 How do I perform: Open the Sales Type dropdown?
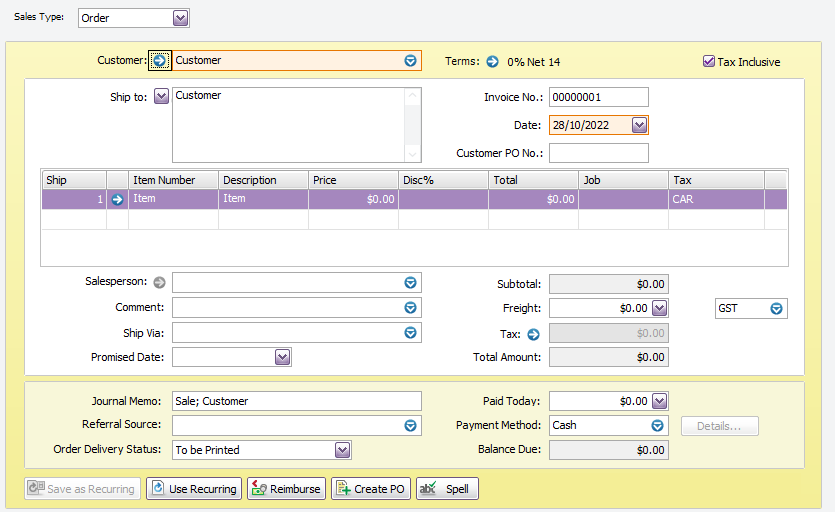click(180, 18)
